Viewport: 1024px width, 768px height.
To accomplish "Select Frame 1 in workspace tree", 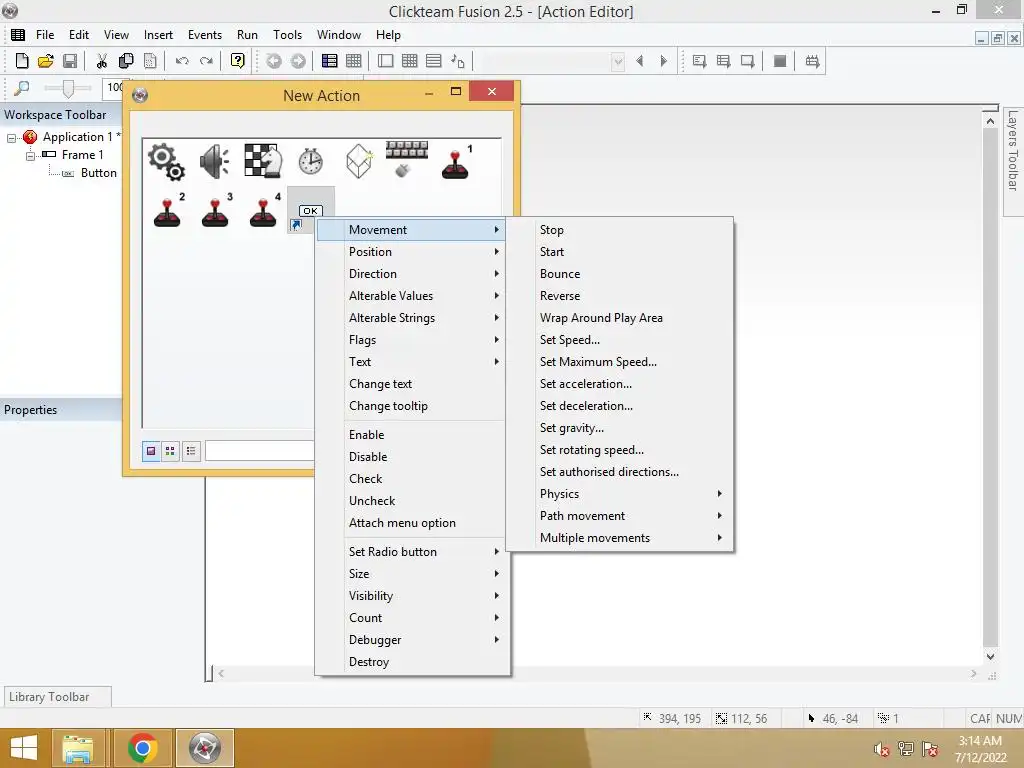I will click(x=82, y=155).
